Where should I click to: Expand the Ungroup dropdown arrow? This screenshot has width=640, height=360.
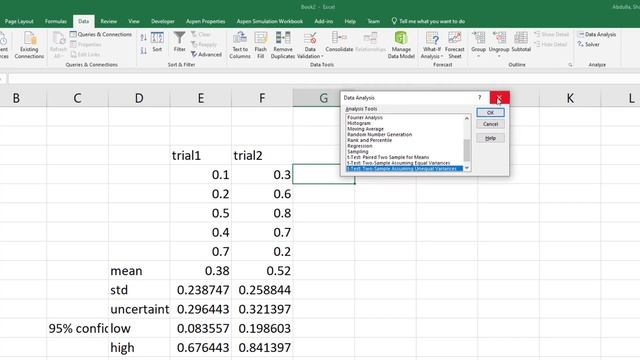[499, 56]
